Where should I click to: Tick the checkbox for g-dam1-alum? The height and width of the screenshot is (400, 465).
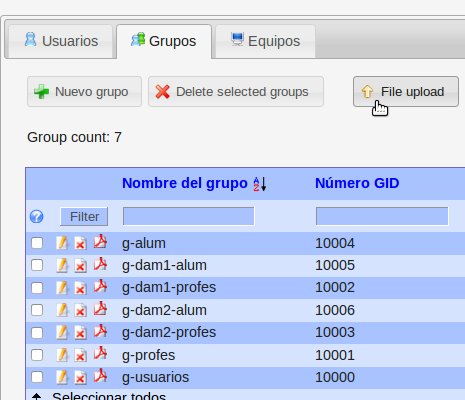[x=37, y=265]
